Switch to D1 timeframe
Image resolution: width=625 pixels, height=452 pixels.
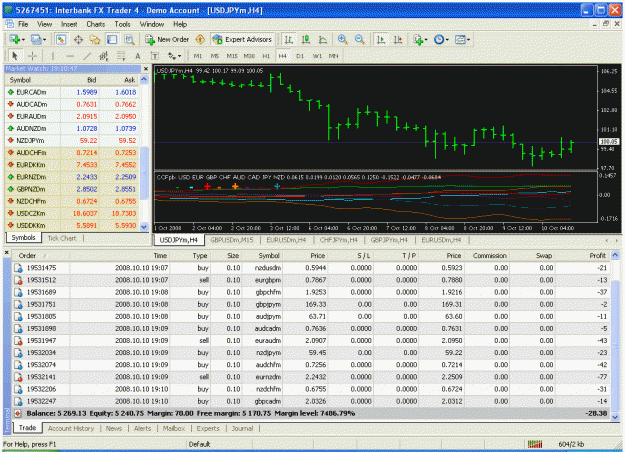pos(300,56)
